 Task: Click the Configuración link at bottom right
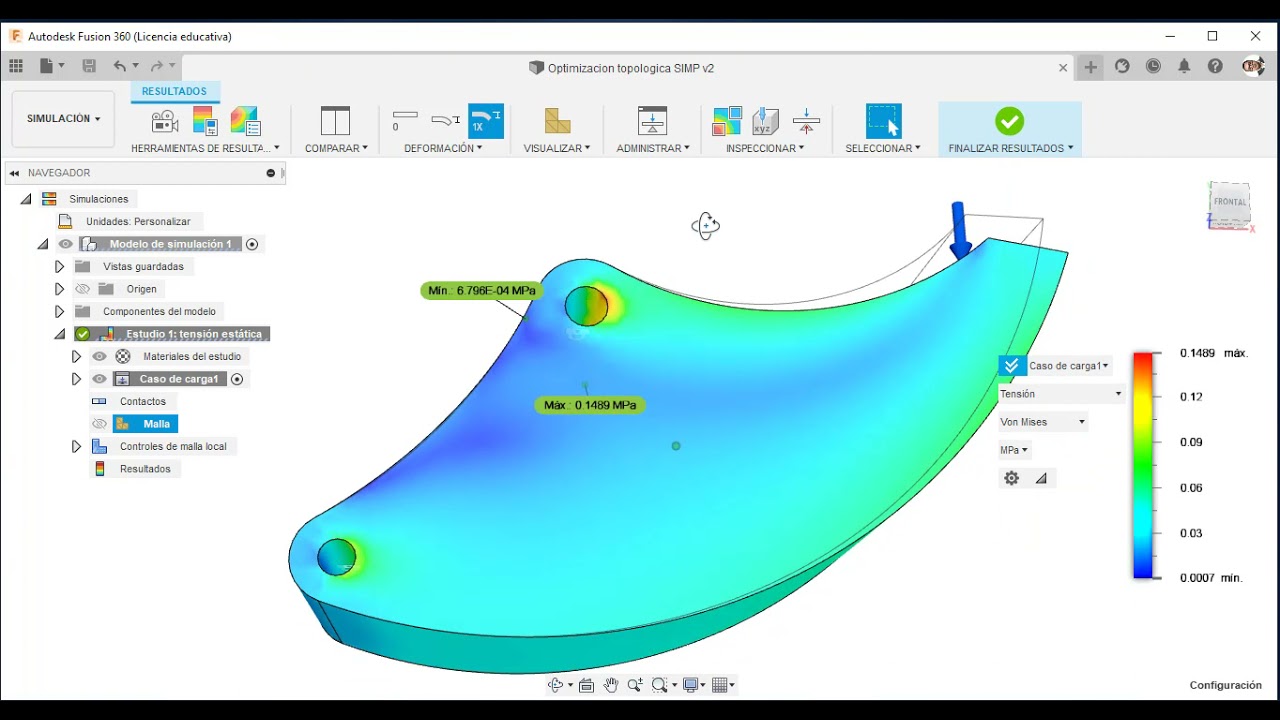(x=1226, y=685)
